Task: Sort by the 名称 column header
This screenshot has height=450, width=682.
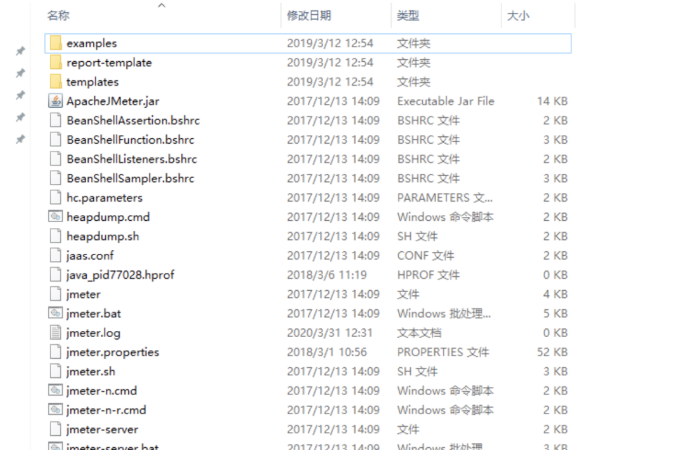Action: (x=58, y=16)
